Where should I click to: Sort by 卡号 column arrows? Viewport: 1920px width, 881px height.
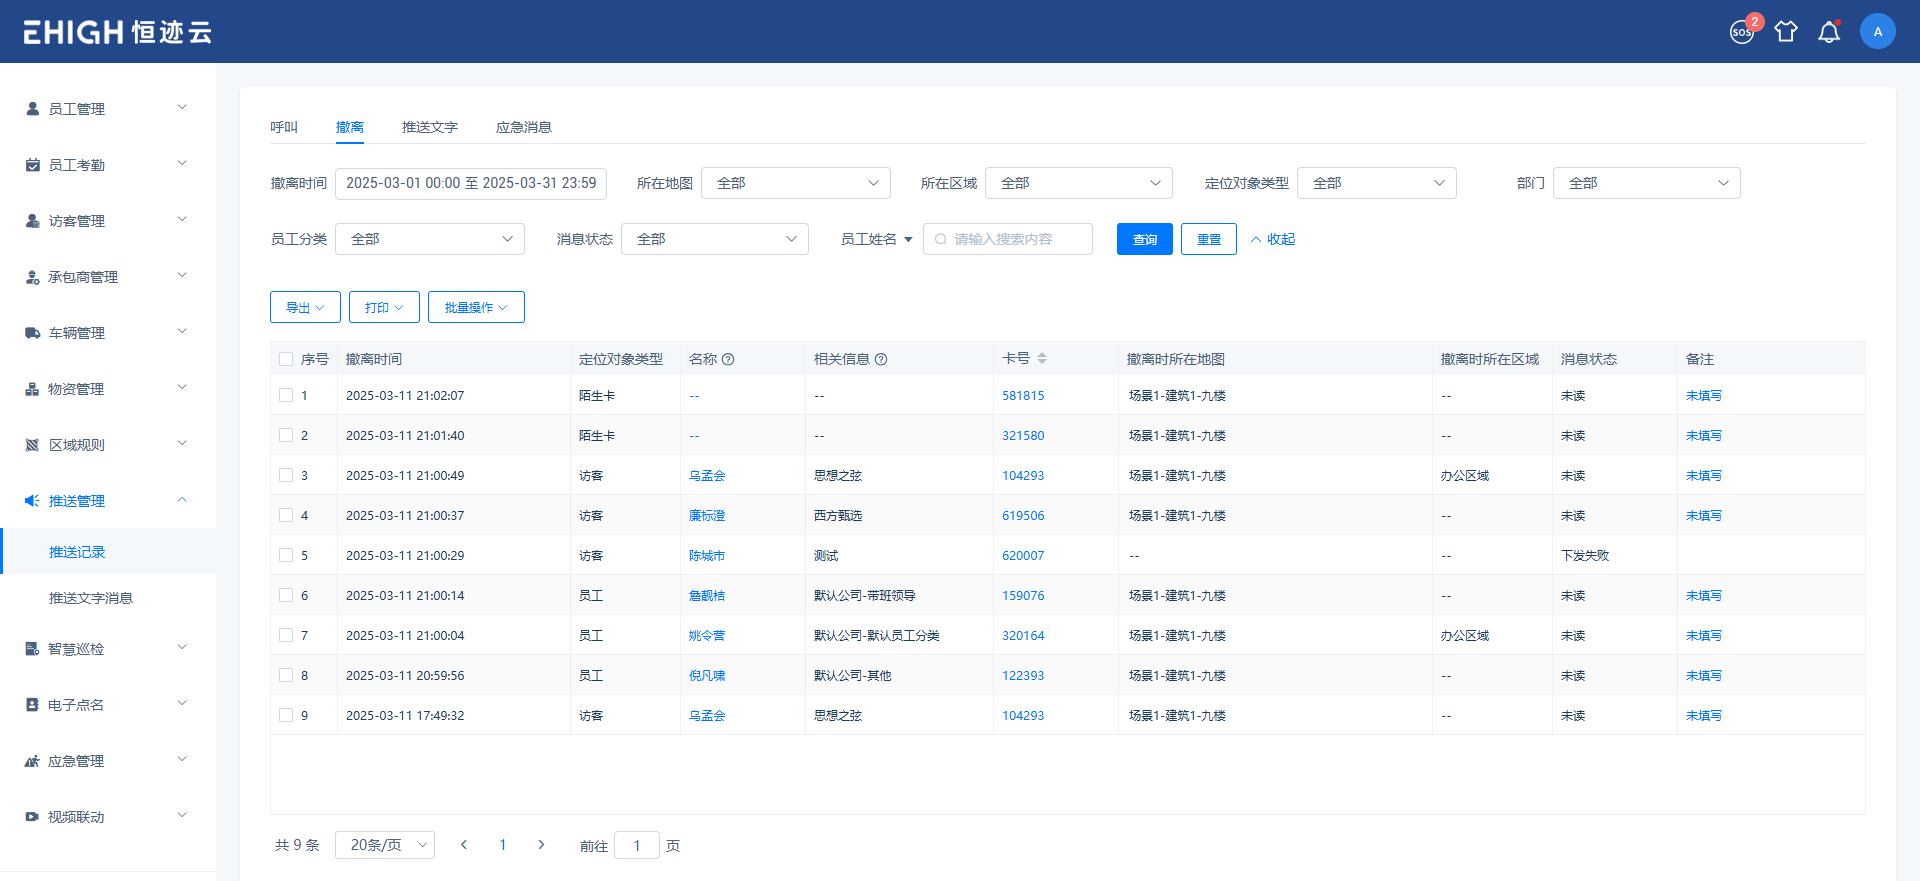[1042, 359]
